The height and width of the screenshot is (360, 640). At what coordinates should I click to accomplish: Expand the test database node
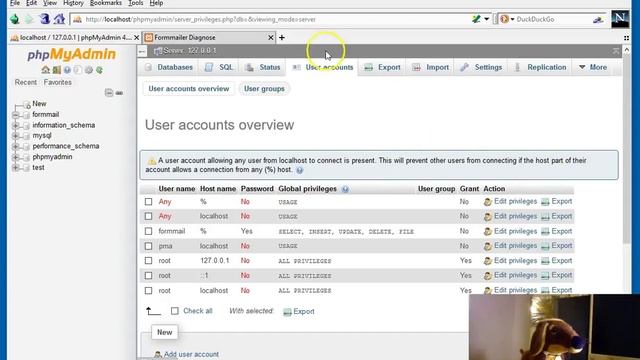click(16, 167)
